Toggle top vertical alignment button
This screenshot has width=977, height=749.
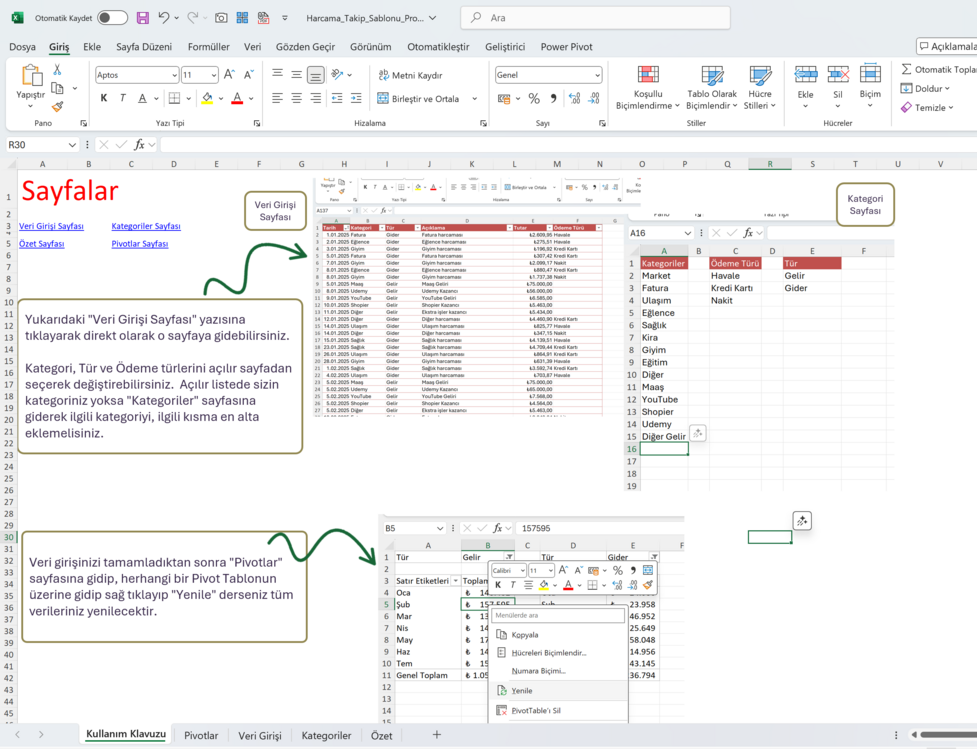point(277,75)
